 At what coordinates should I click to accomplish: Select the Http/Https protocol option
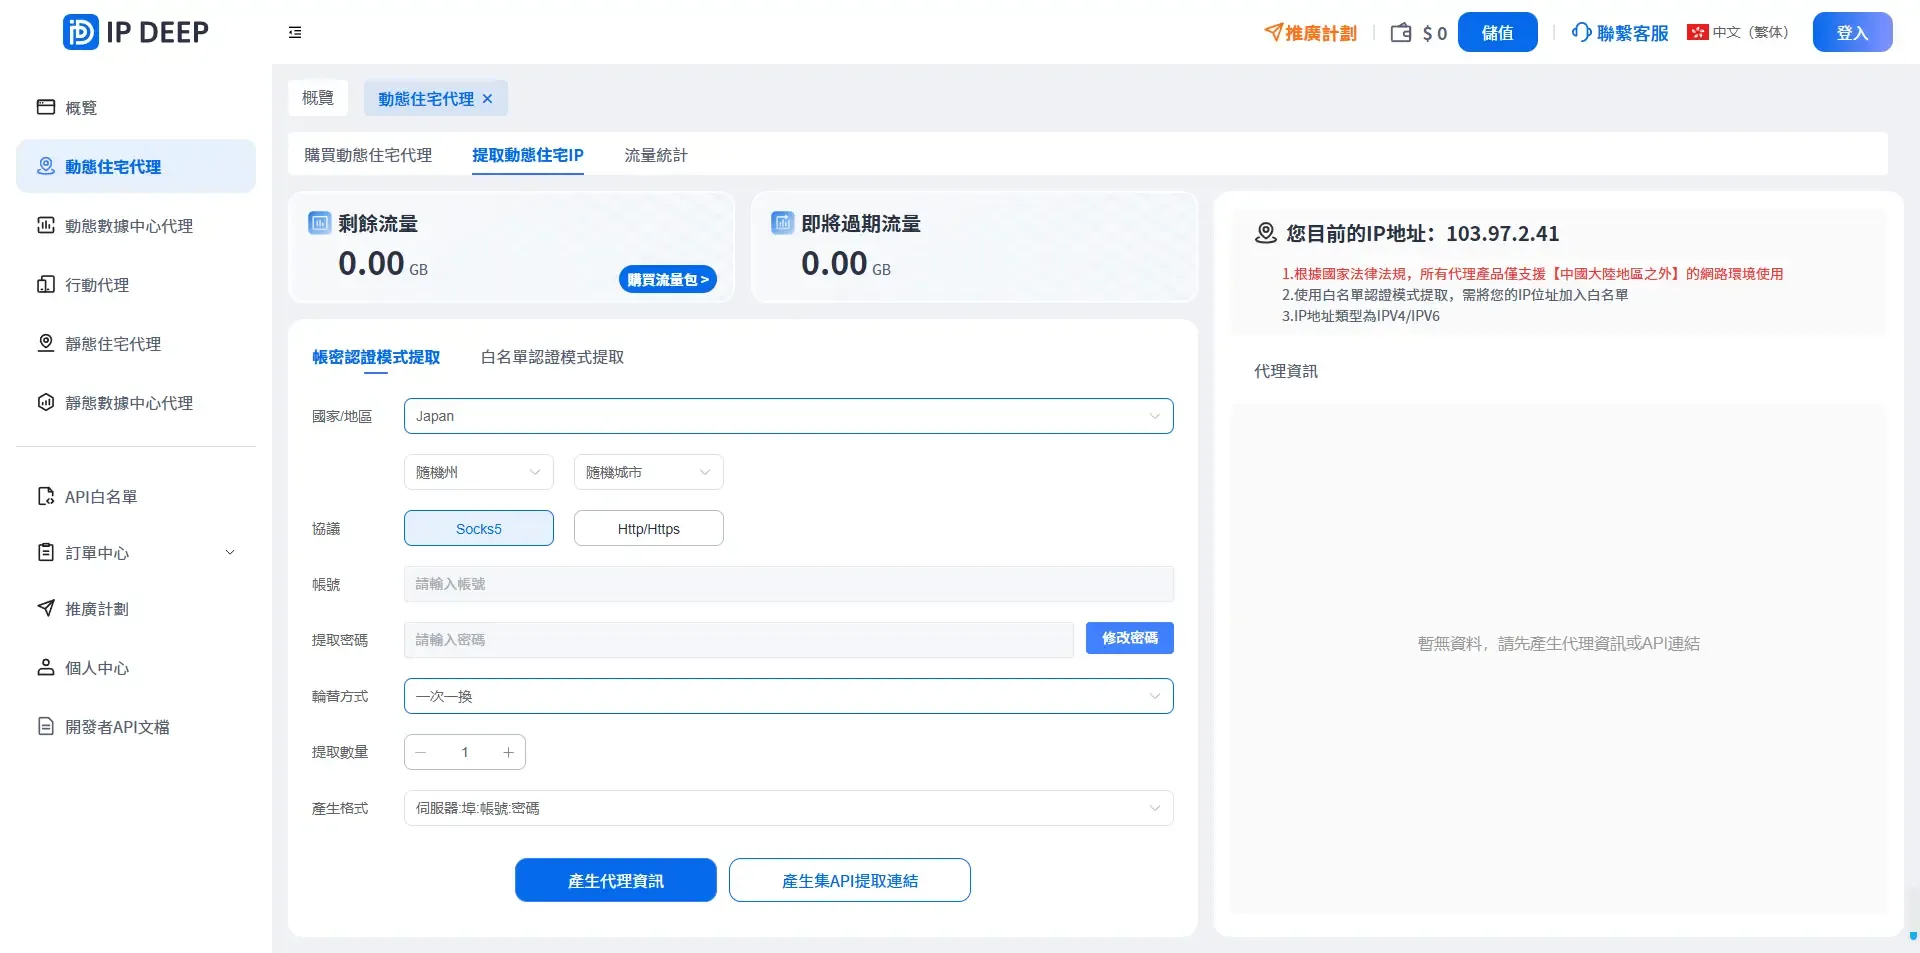click(x=648, y=529)
